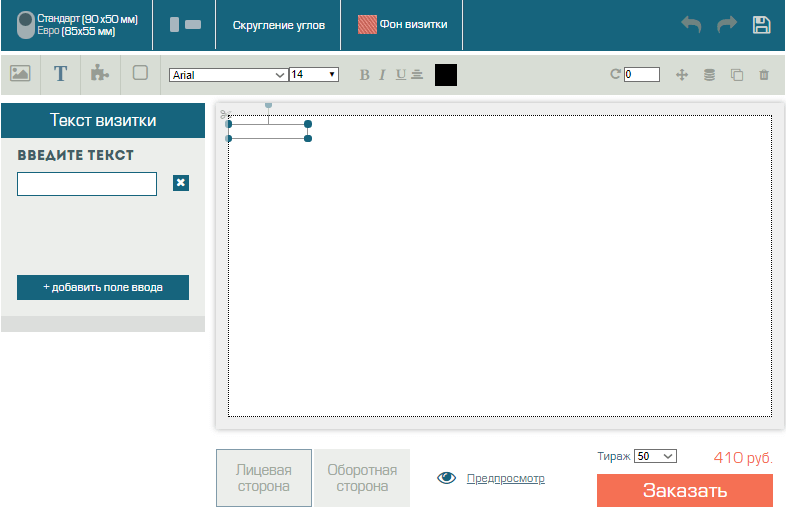Screen dimensions: 786x522
Task: Click the rotate icon
Action: pos(615,74)
